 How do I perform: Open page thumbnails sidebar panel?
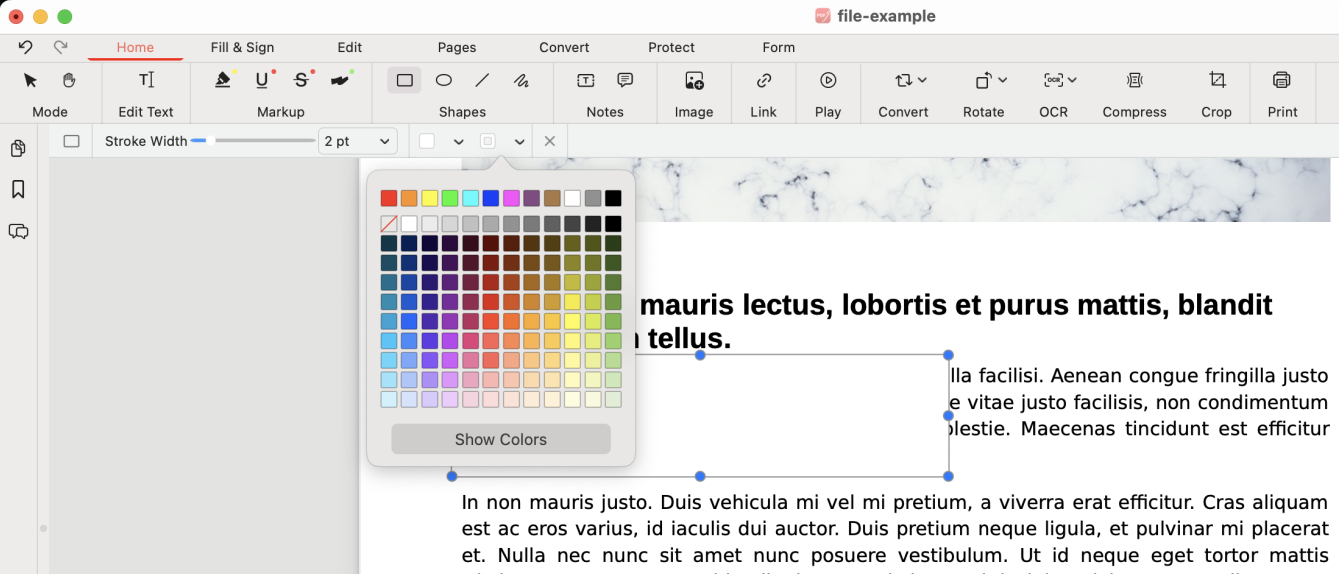point(18,149)
